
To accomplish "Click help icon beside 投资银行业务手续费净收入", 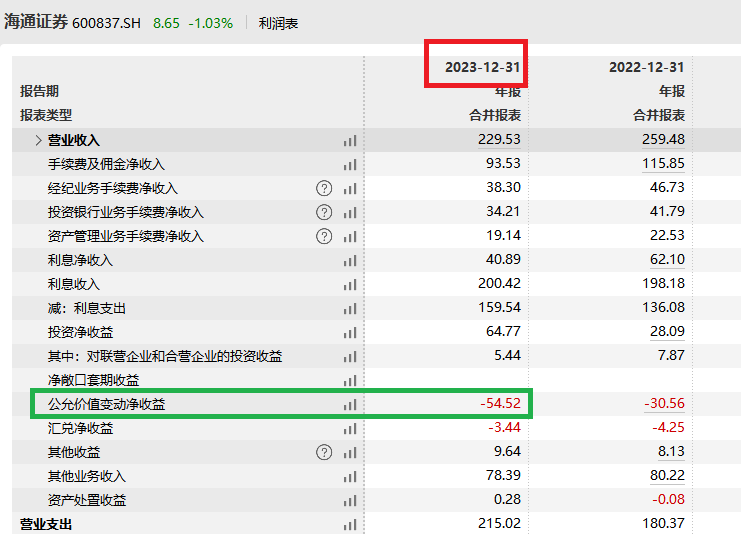I will point(324,212).
